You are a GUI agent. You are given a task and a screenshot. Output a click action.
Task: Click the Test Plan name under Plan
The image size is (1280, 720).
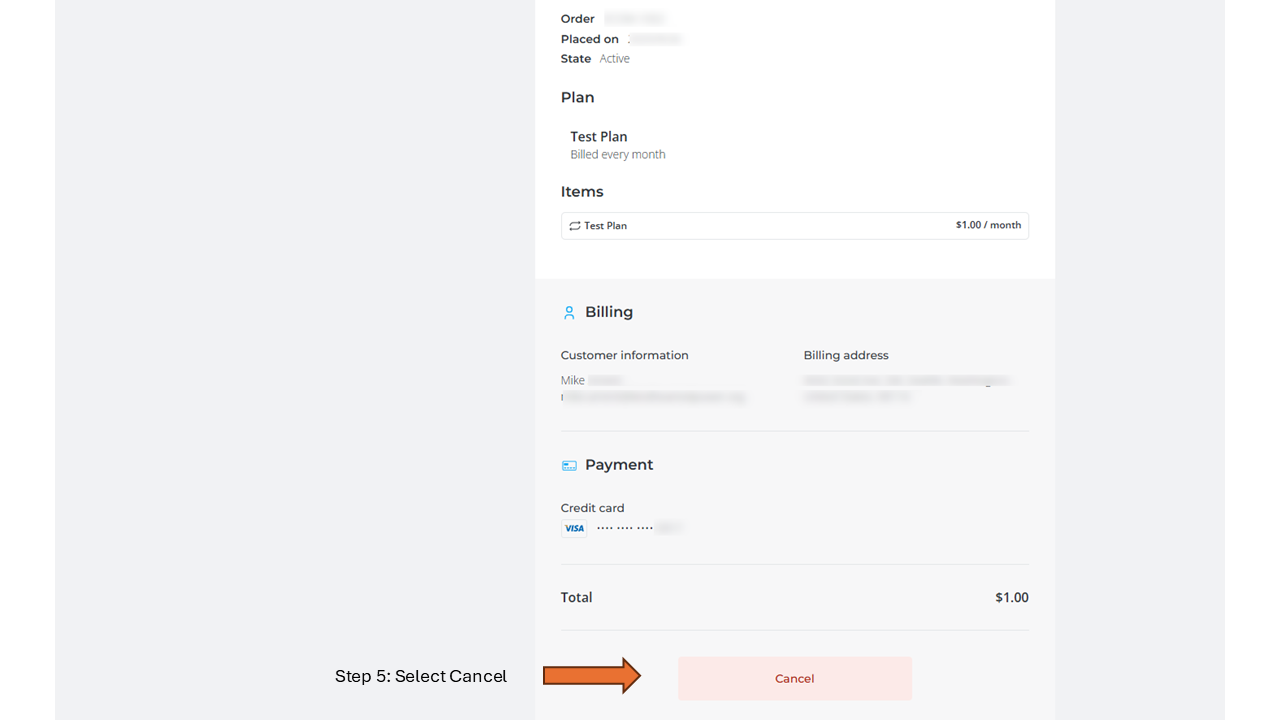[x=599, y=136]
